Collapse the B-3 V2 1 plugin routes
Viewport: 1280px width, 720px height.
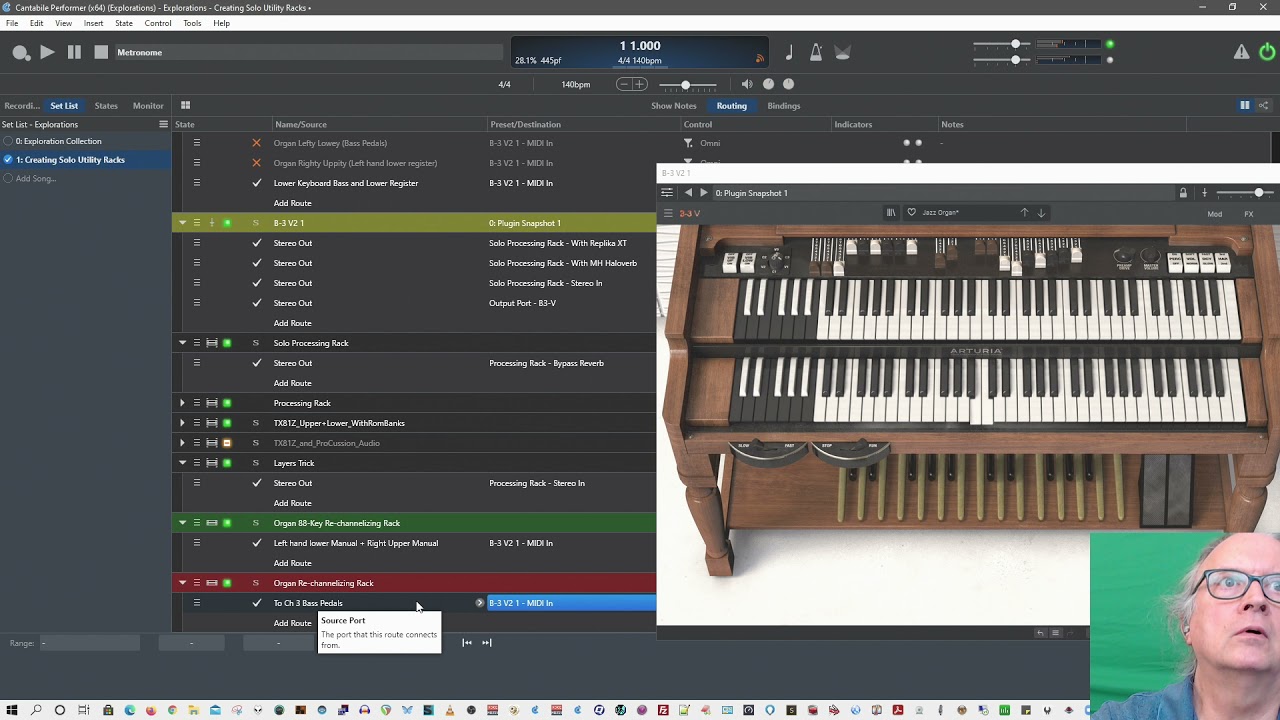(182, 223)
